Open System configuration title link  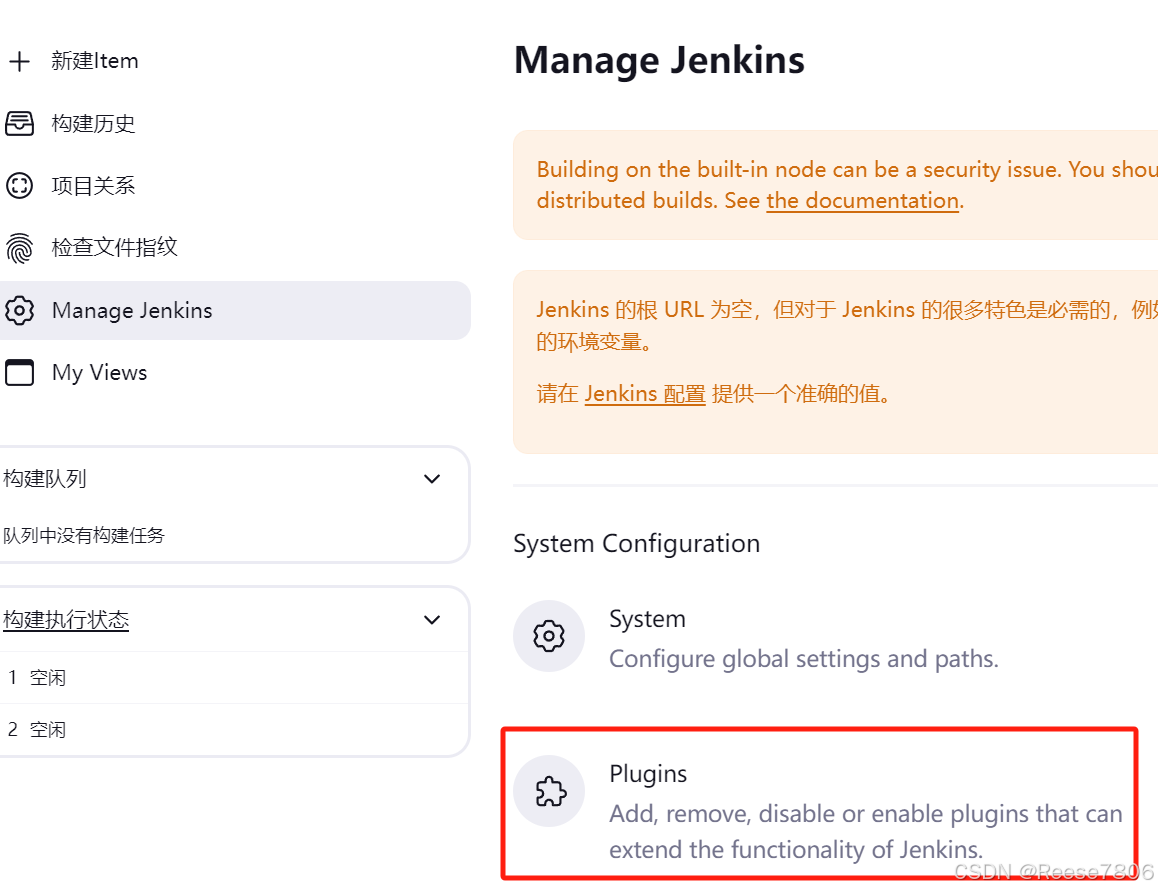(x=647, y=619)
